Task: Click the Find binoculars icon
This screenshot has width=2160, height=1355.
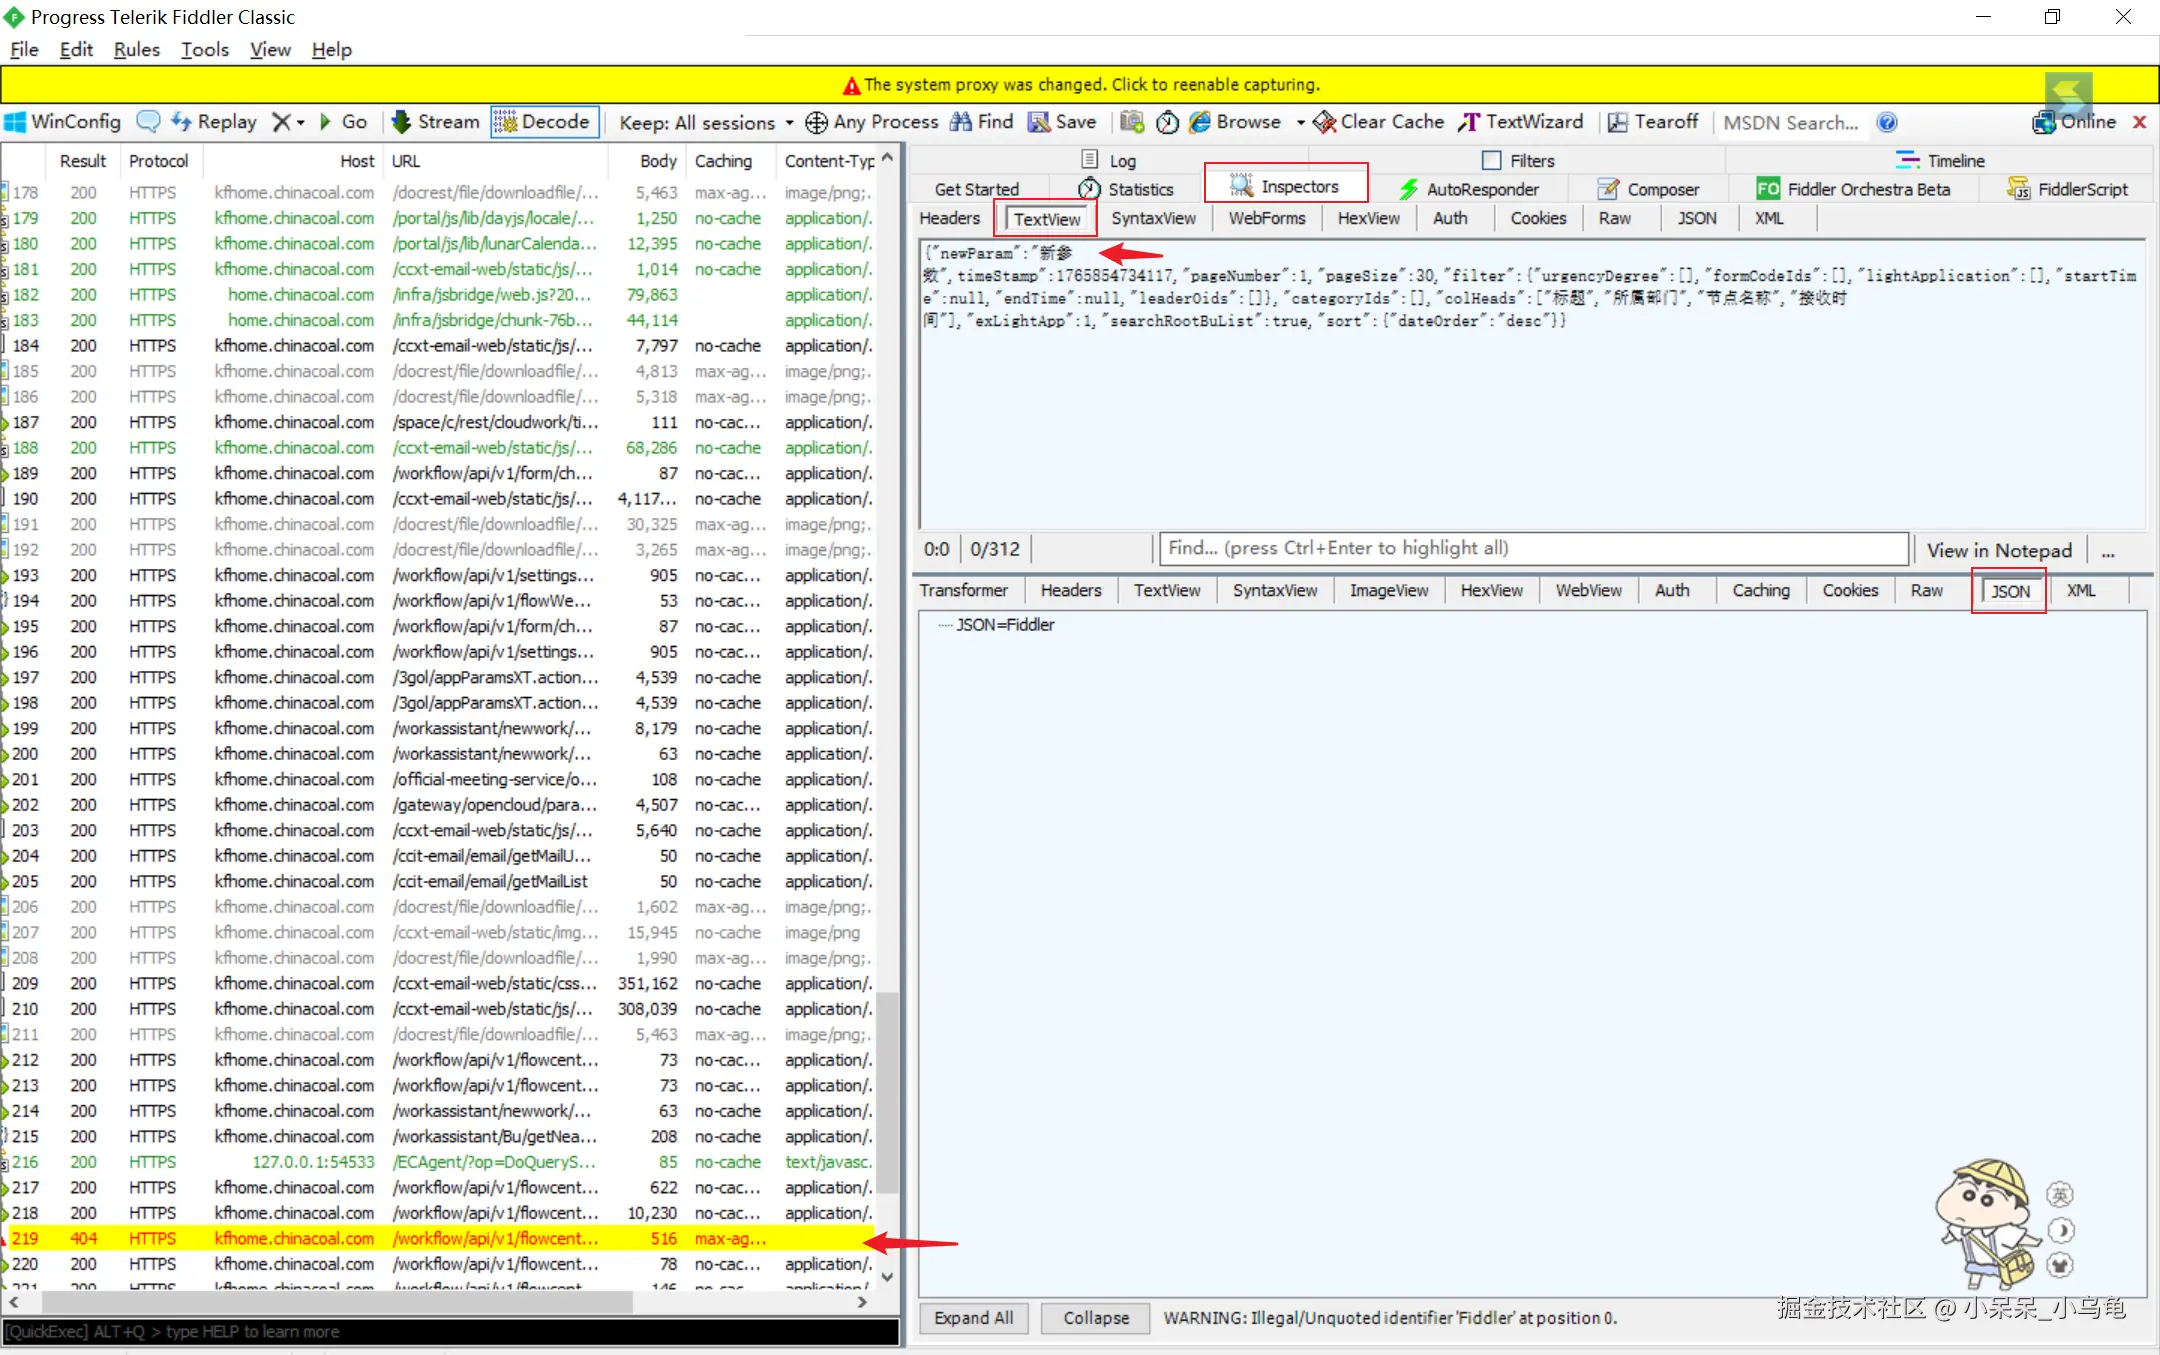Action: point(961,122)
